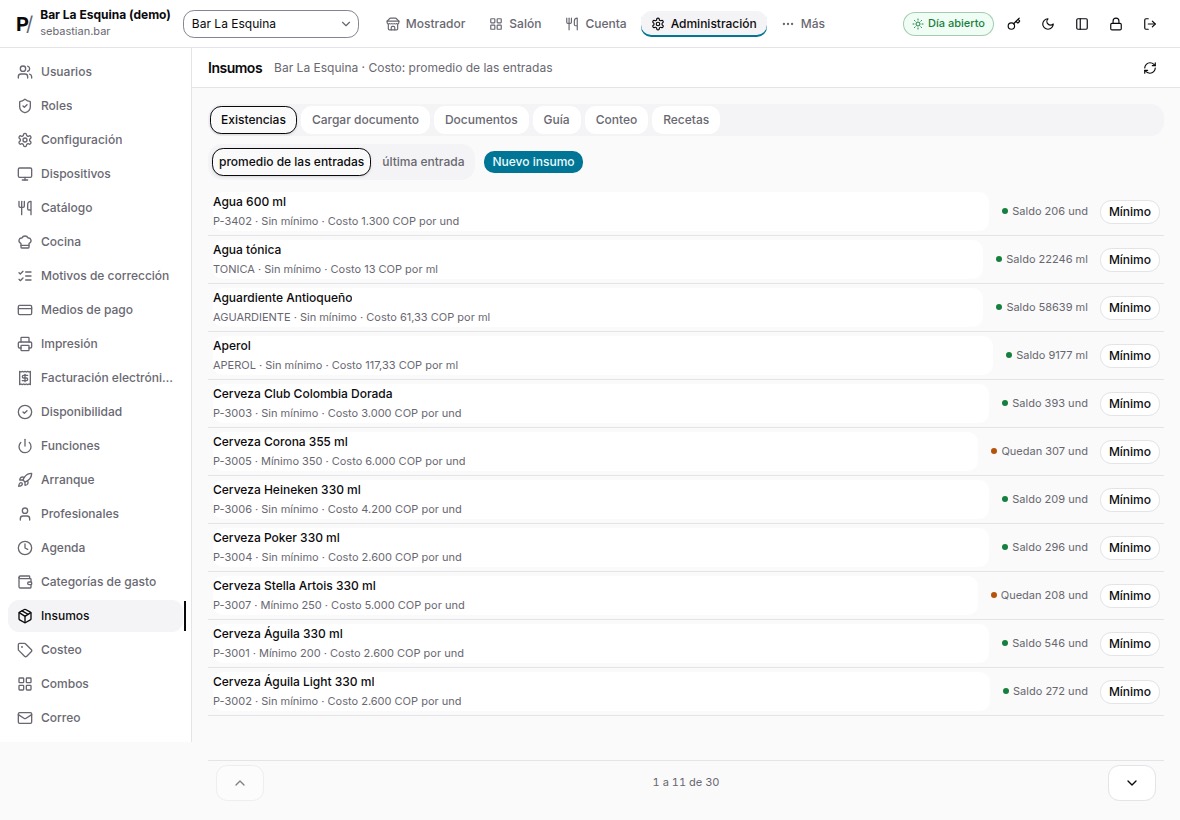Go to next page with down chevron
The height and width of the screenshot is (820, 1180).
(1132, 783)
